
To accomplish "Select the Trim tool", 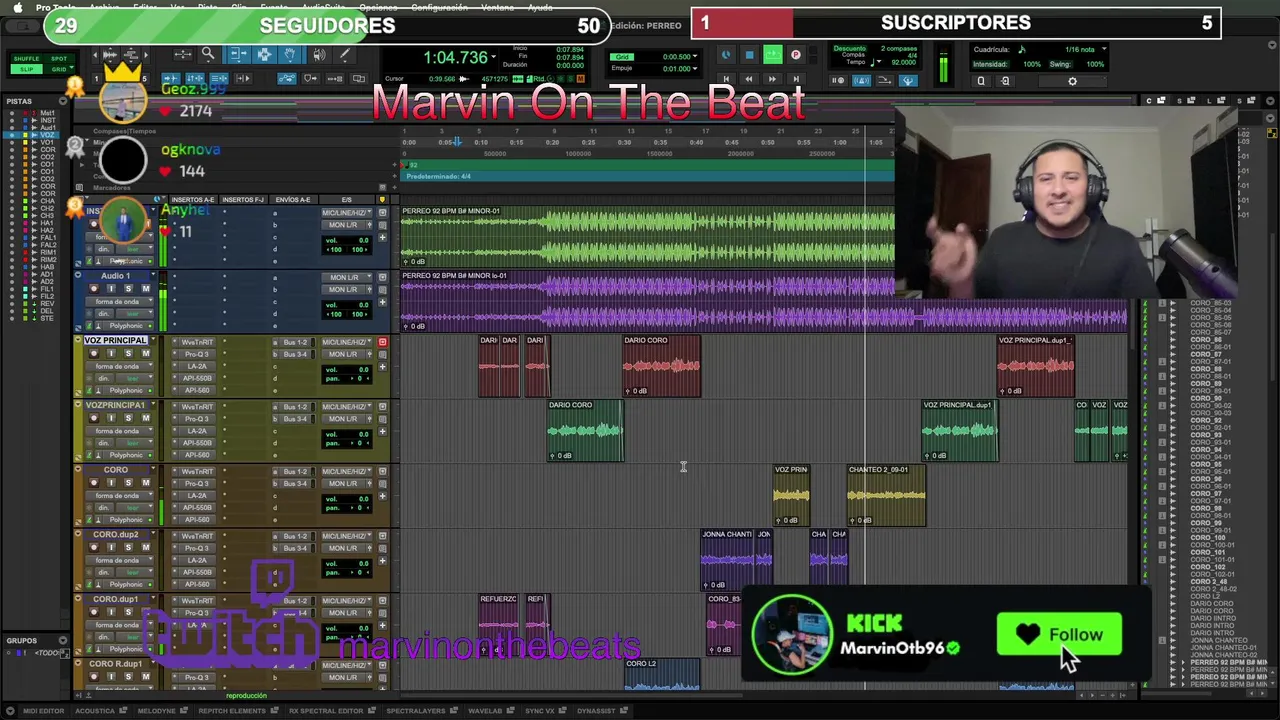I will pos(237,54).
